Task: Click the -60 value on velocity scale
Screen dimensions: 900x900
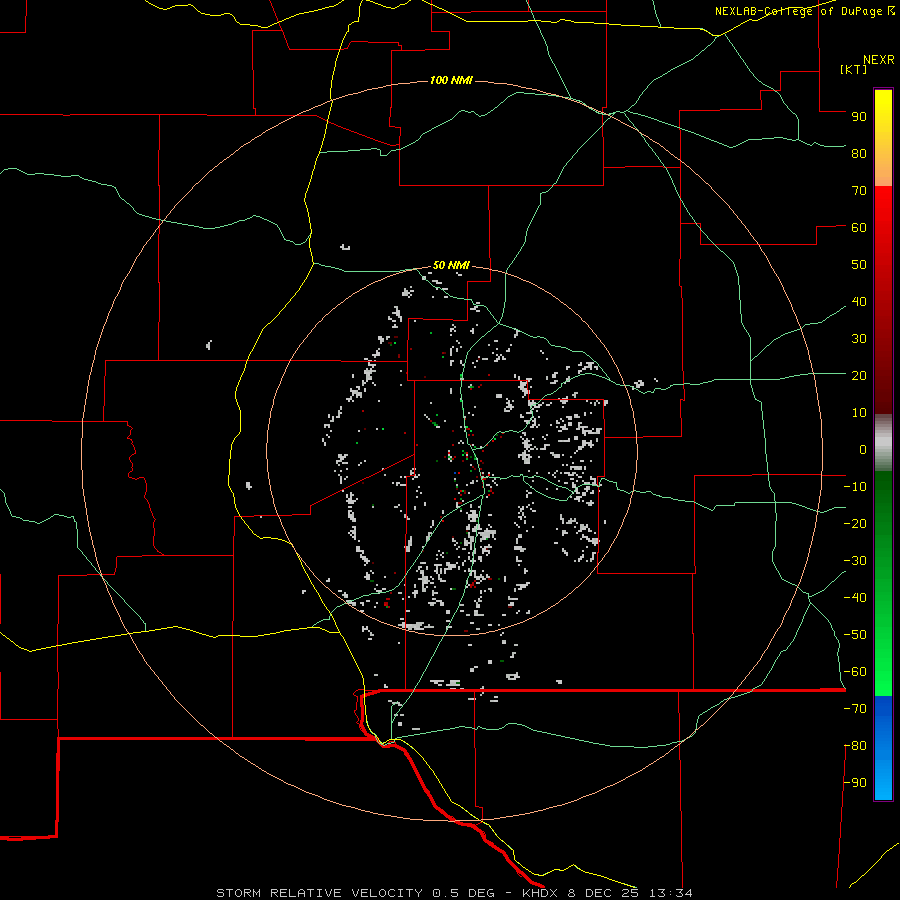Action: [855, 672]
